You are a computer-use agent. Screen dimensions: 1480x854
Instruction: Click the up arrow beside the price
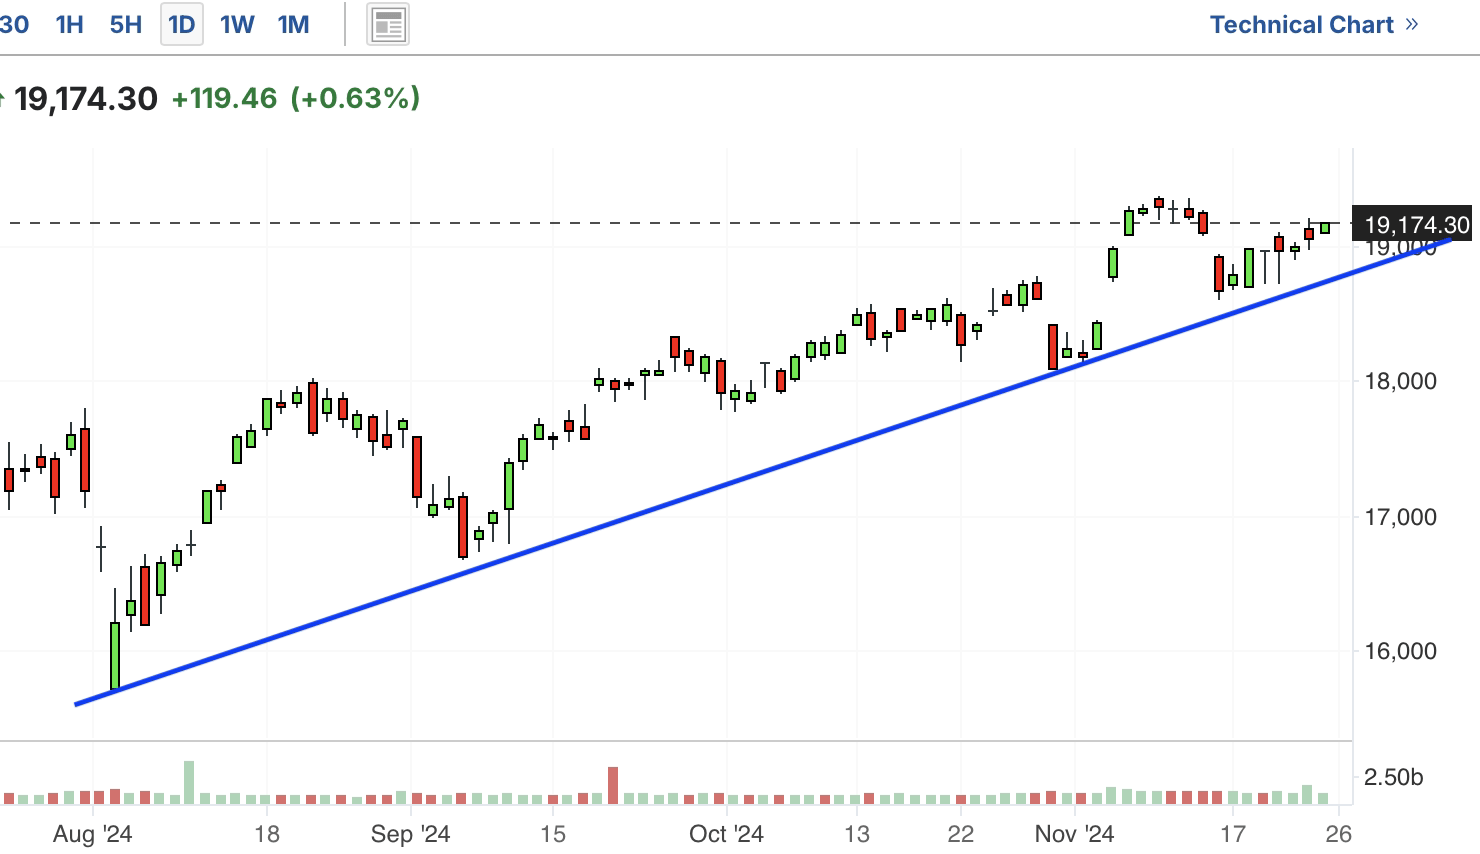tap(2, 99)
